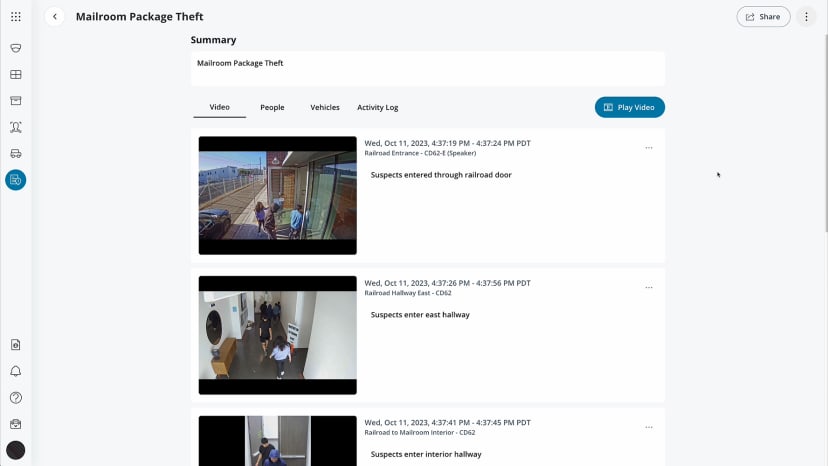Click 'Railroad Hallway East - CD62' camera label

point(408,293)
